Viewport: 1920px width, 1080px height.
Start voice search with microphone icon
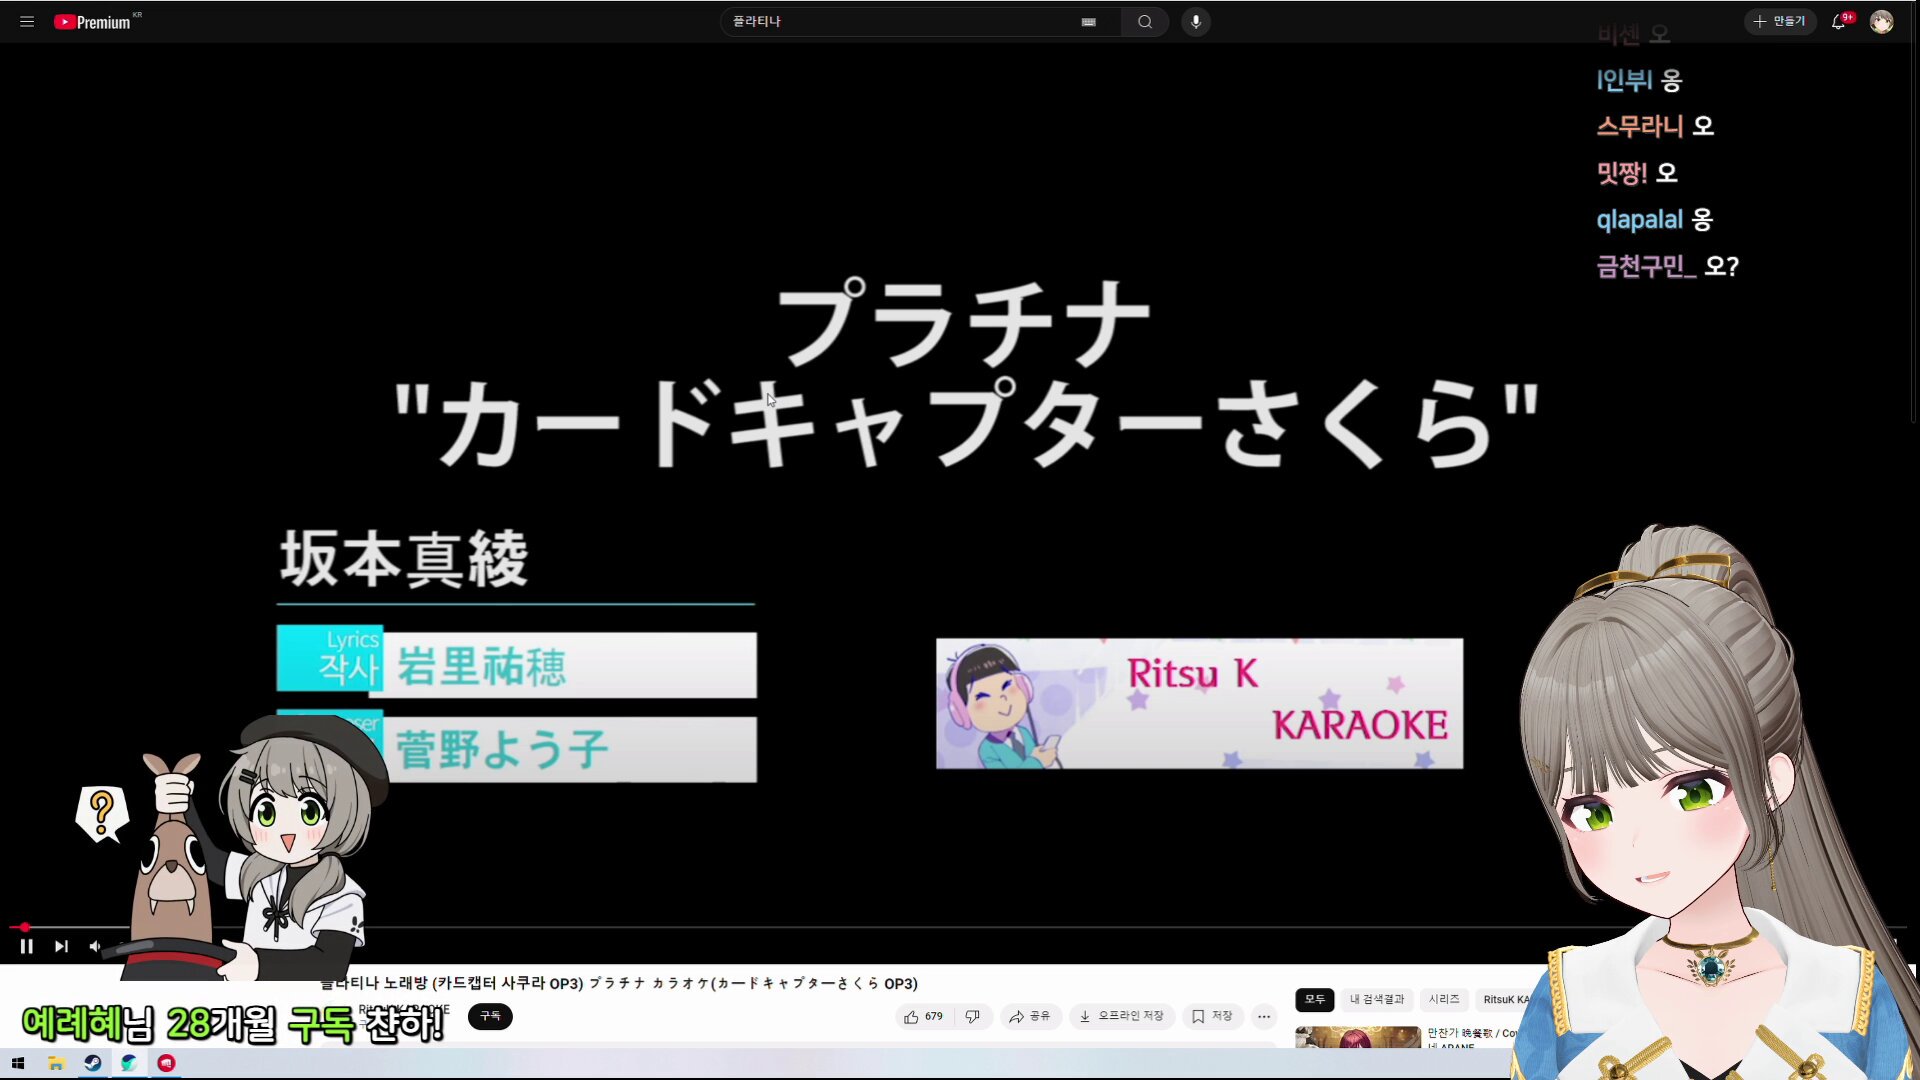click(1195, 21)
